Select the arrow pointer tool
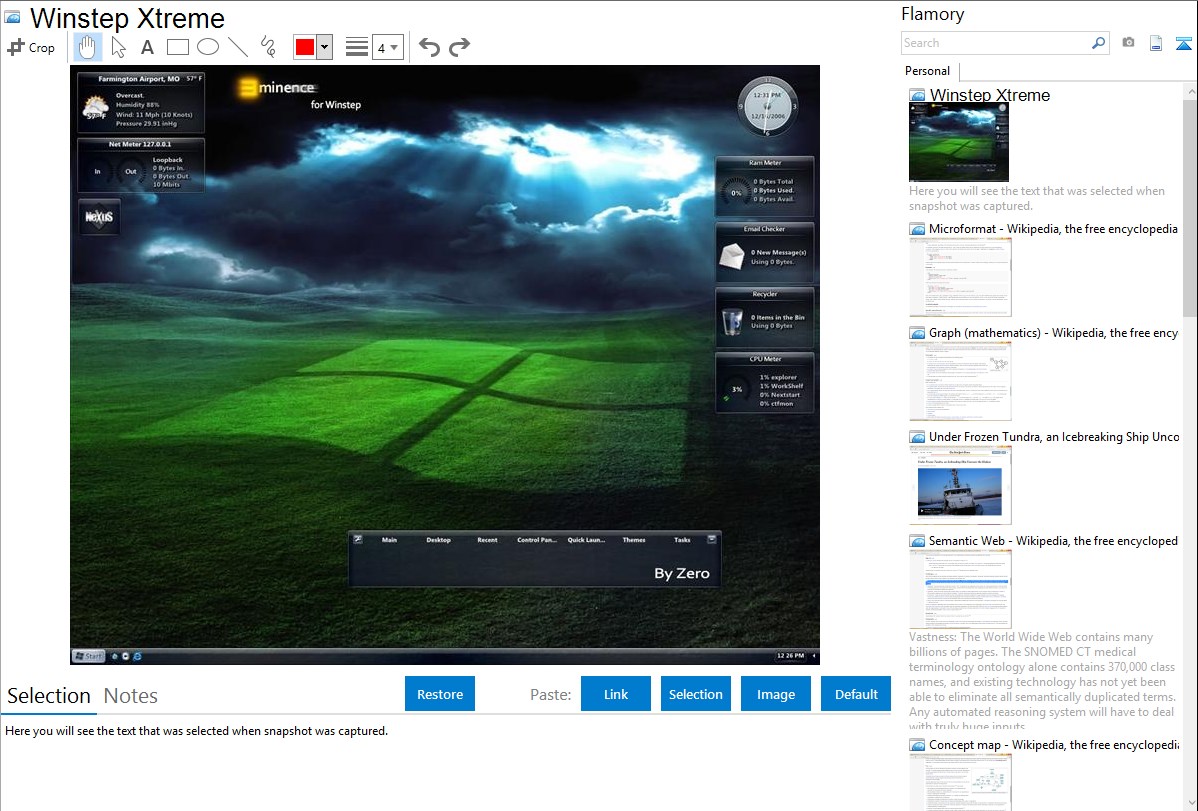1198x811 pixels. [x=118, y=47]
